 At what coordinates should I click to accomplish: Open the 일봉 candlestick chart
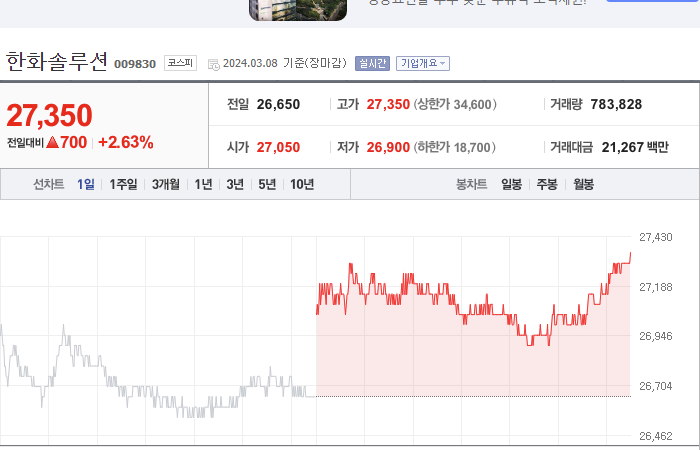click(x=512, y=184)
